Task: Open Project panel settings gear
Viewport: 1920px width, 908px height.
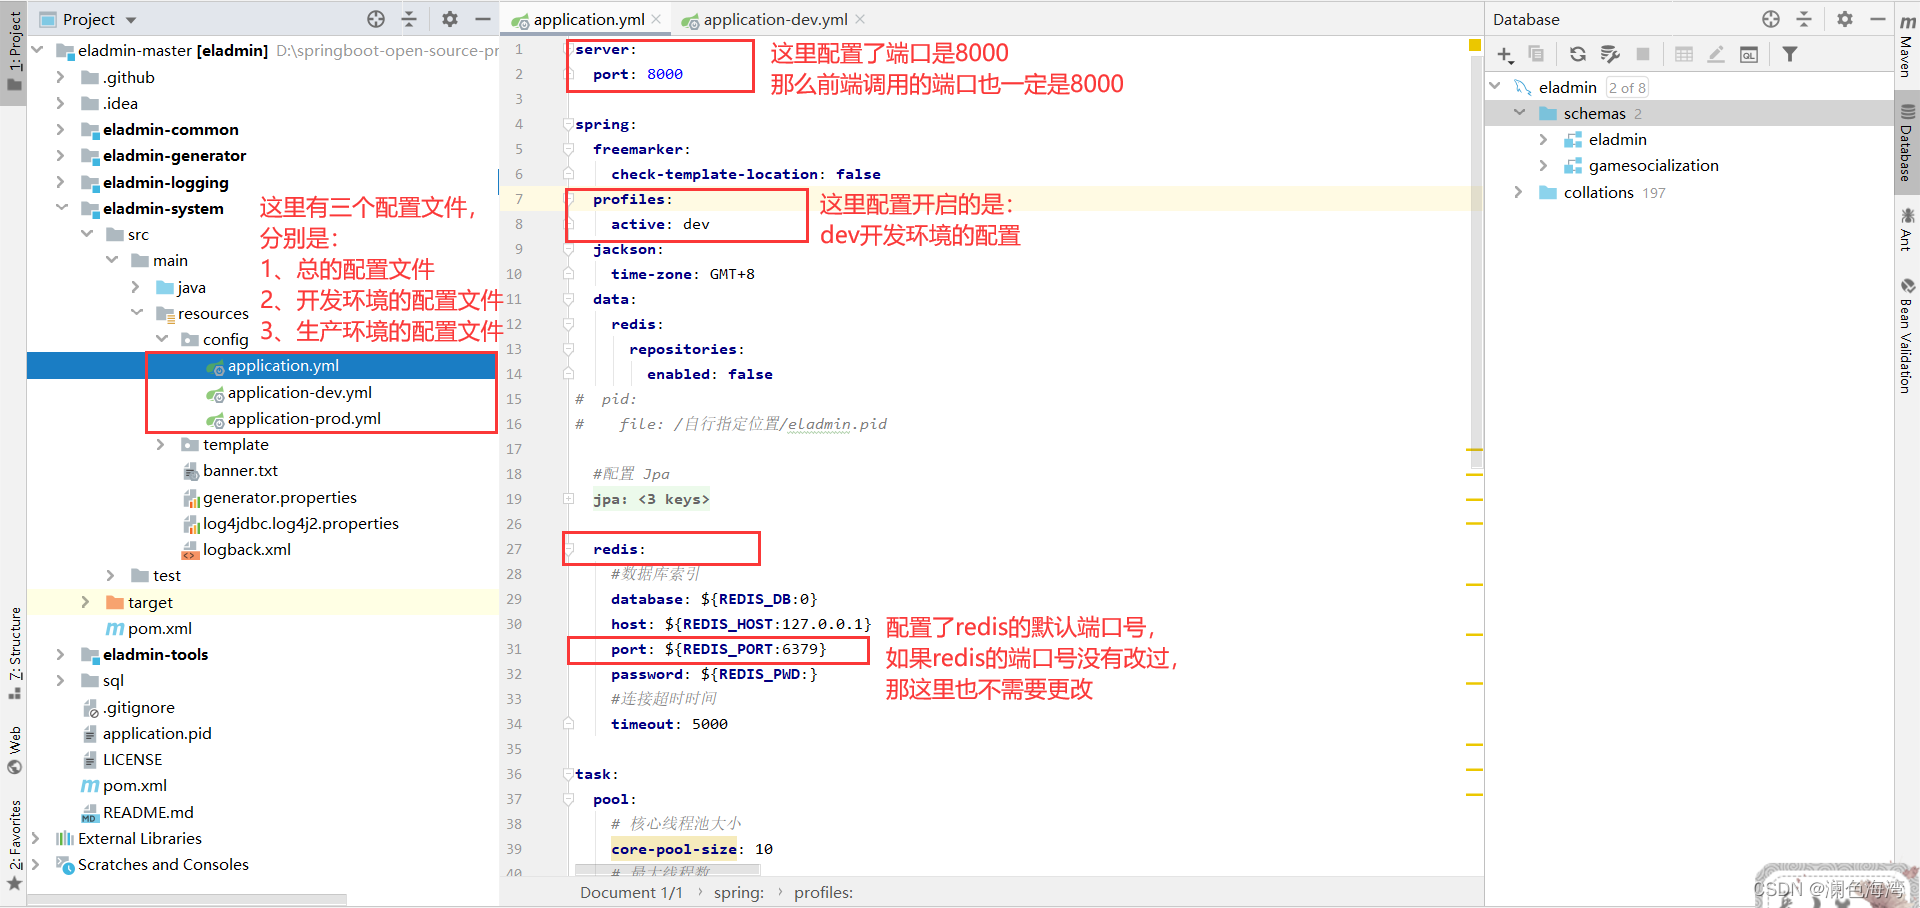Action: tap(450, 19)
